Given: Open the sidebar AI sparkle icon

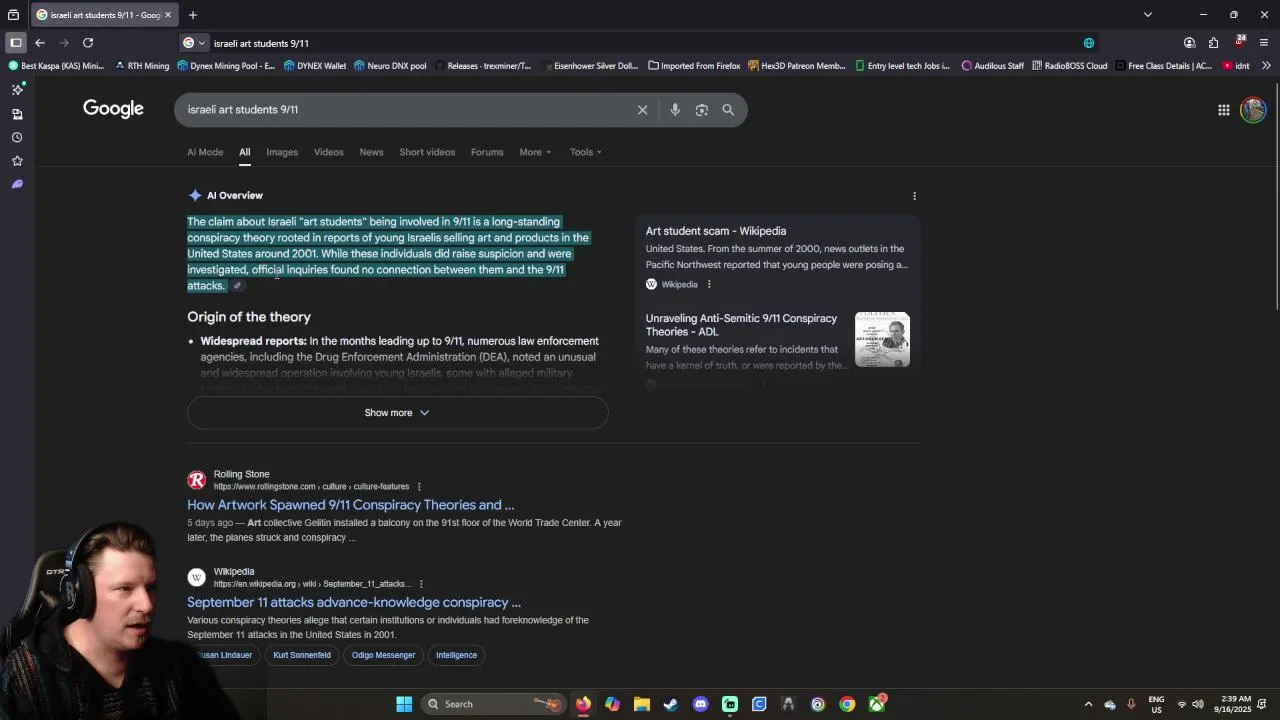Looking at the screenshot, I should coord(17,90).
